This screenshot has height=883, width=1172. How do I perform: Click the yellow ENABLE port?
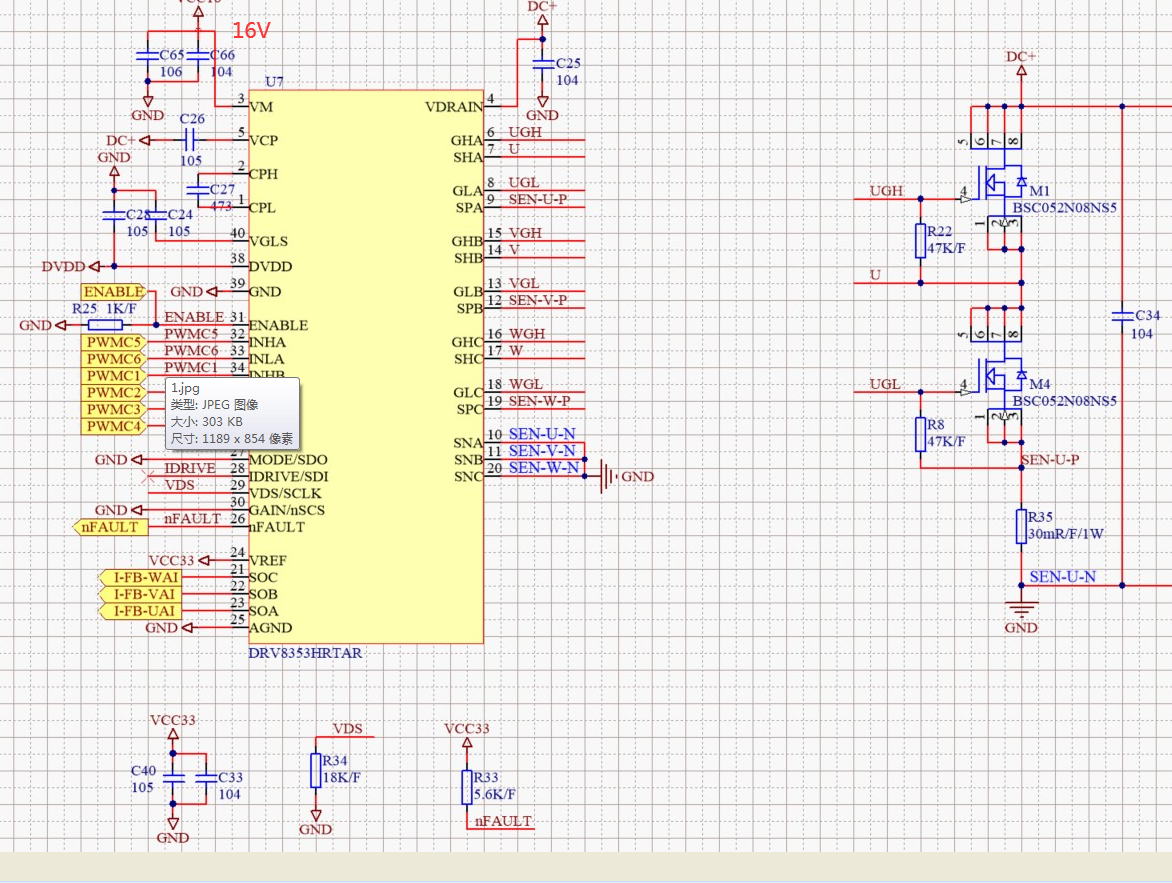(114, 292)
